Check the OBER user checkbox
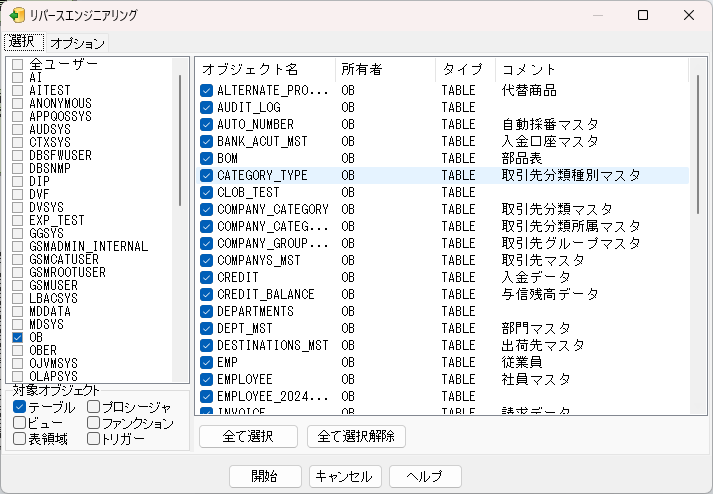The image size is (713, 494). pyautogui.click(x=18, y=350)
